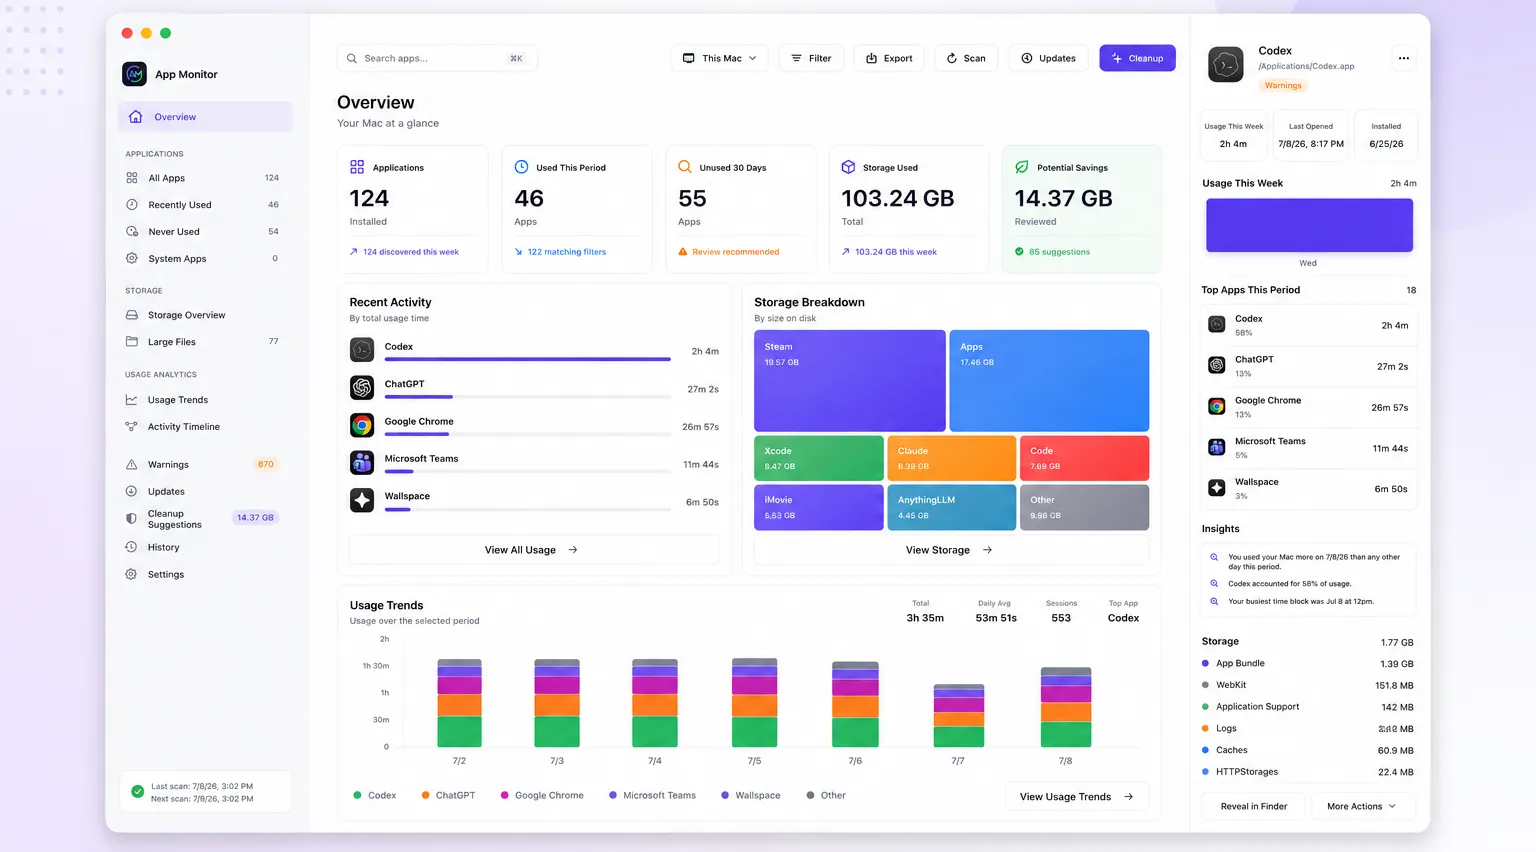
Task: Toggle ChatGPT legend entry in chart
Action: tap(448, 796)
